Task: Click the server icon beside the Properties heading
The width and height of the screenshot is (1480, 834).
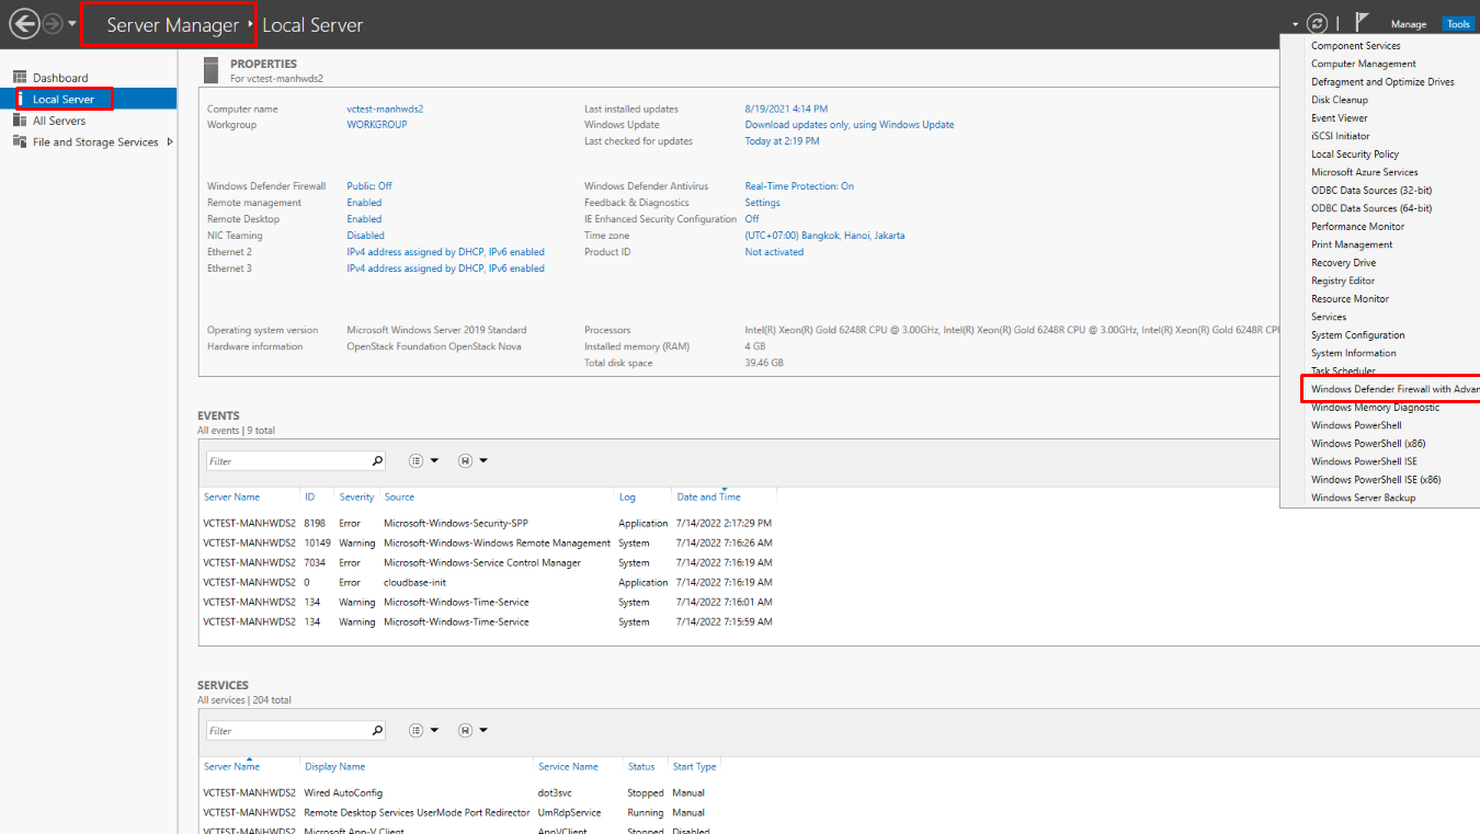Action: pos(211,70)
